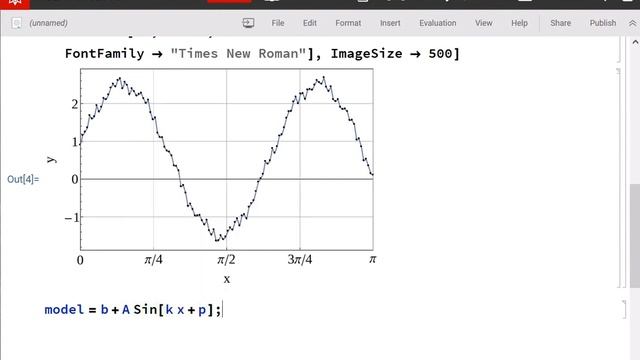The width and height of the screenshot is (640, 360).
Task: Open the Insert menu
Action: click(x=390, y=23)
